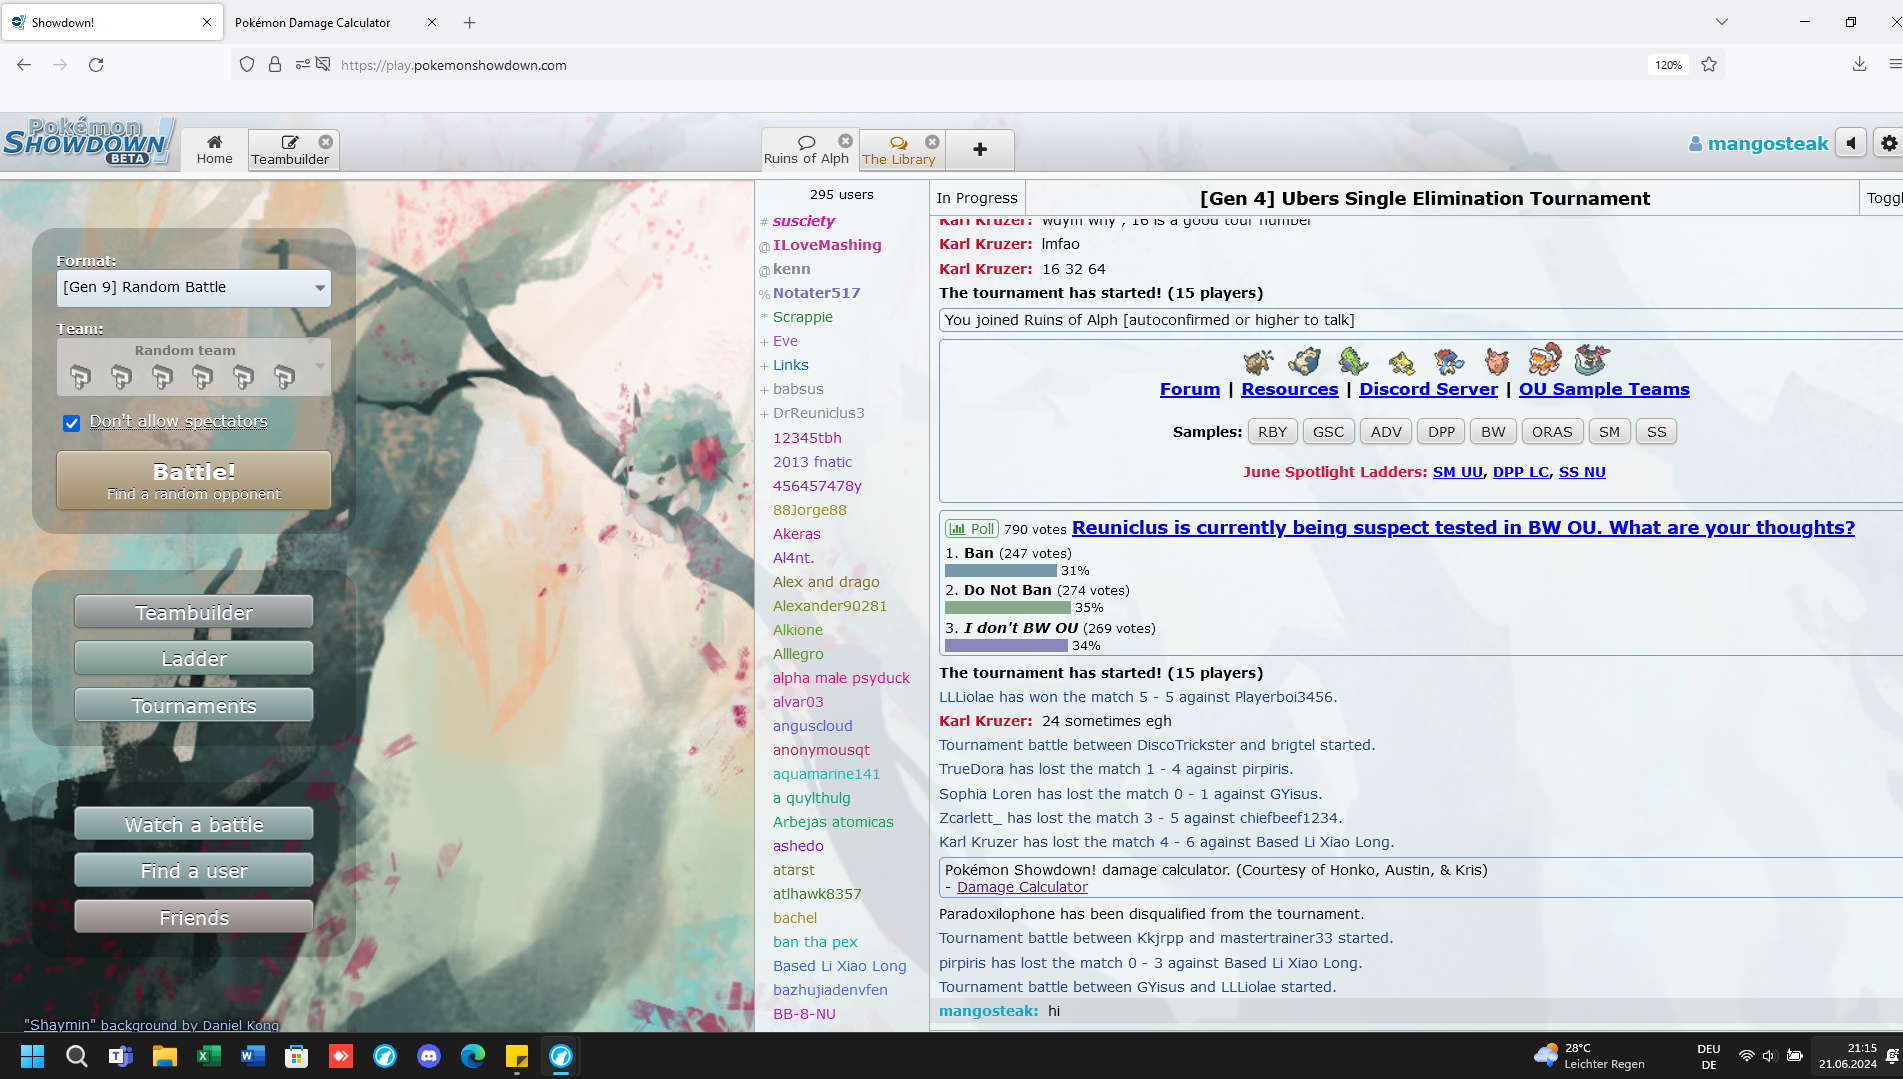
Task: Open Microsoft Edge from the taskbar
Action: (473, 1056)
